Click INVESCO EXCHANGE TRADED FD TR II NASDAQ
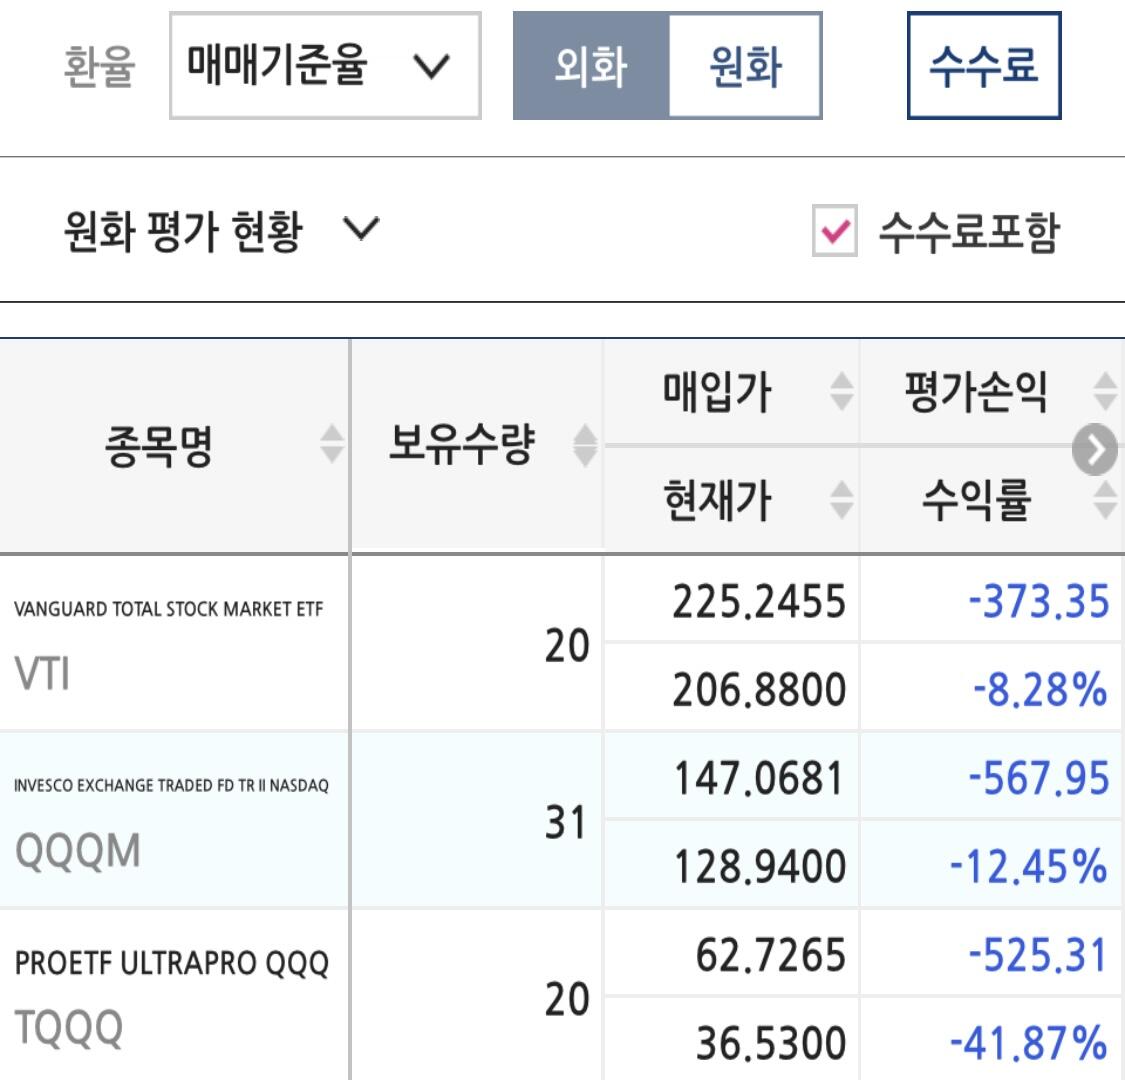Screen dimensions: 1125x1080 pyautogui.click(x=171, y=786)
